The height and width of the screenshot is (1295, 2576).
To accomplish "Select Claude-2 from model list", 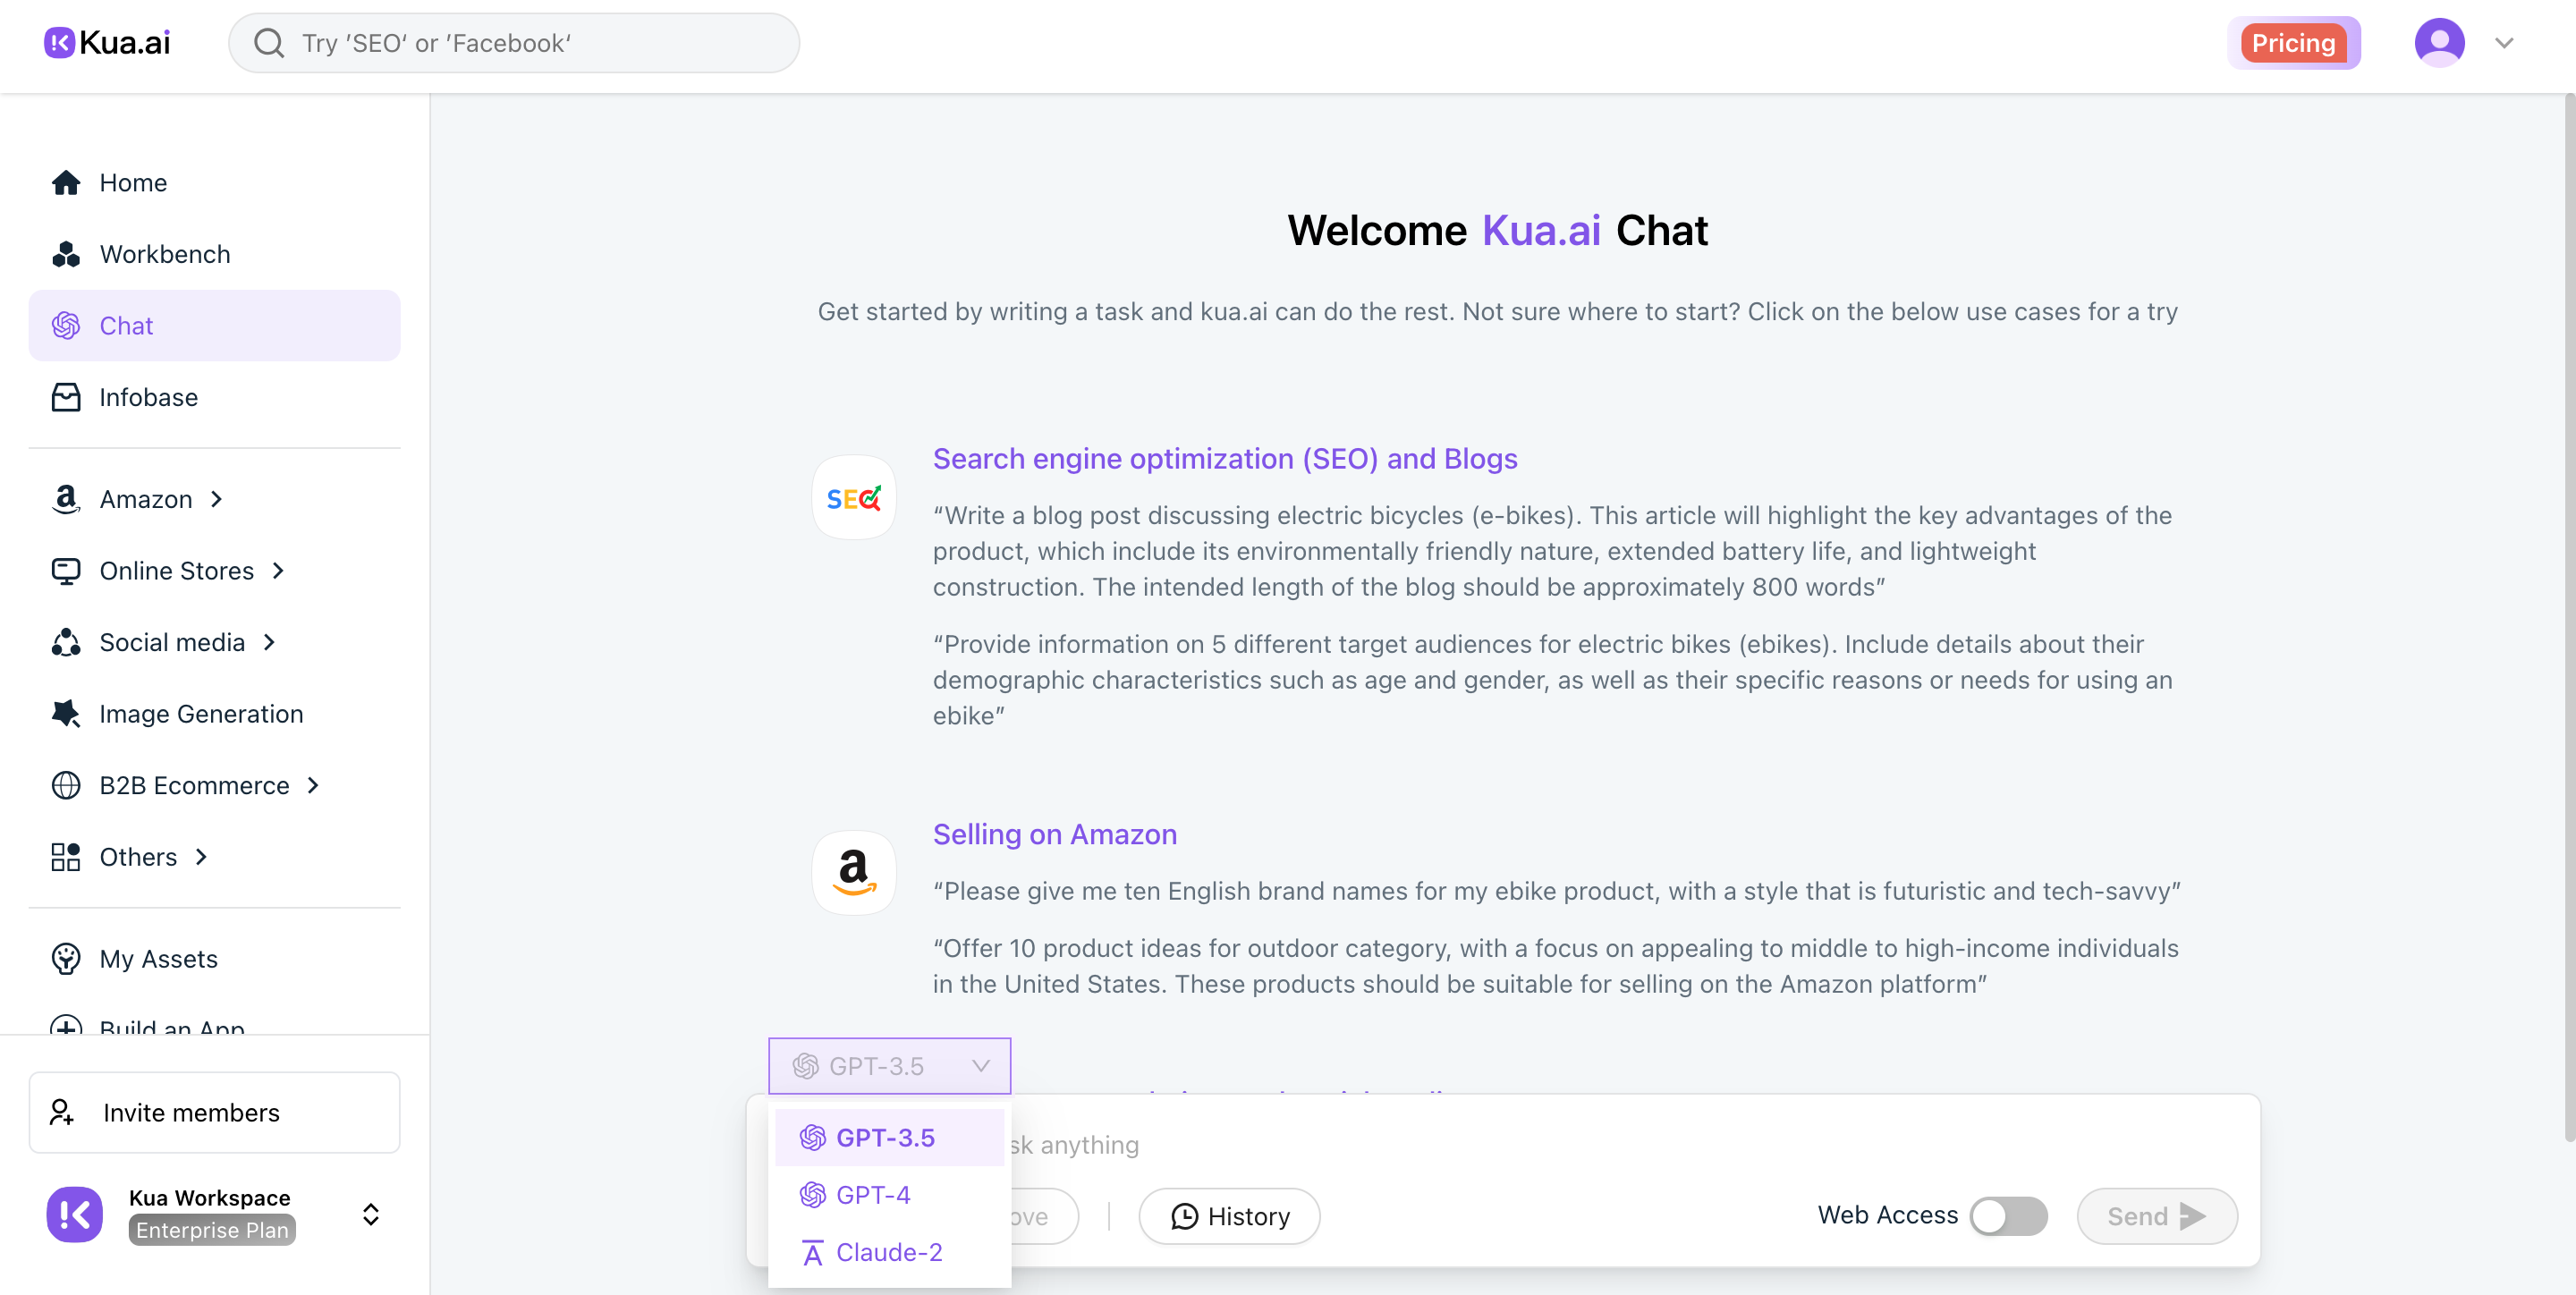I will [x=889, y=1252].
